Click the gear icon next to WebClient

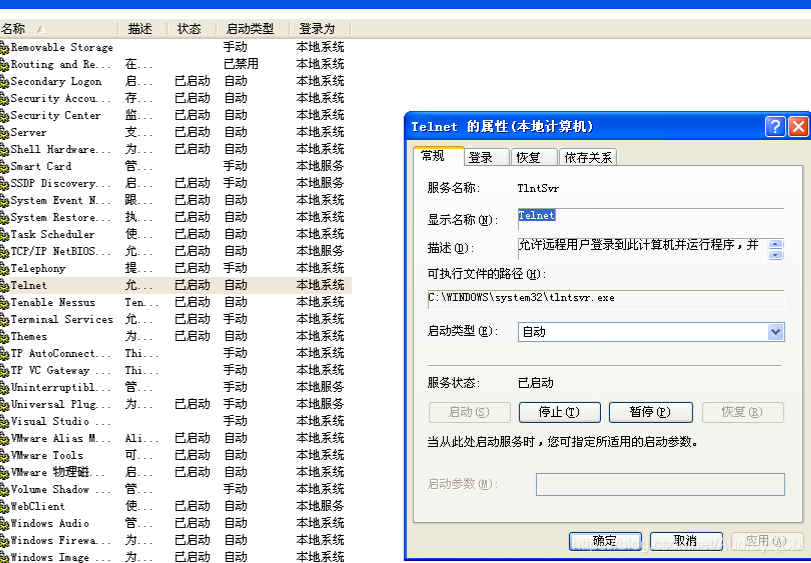[5, 507]
